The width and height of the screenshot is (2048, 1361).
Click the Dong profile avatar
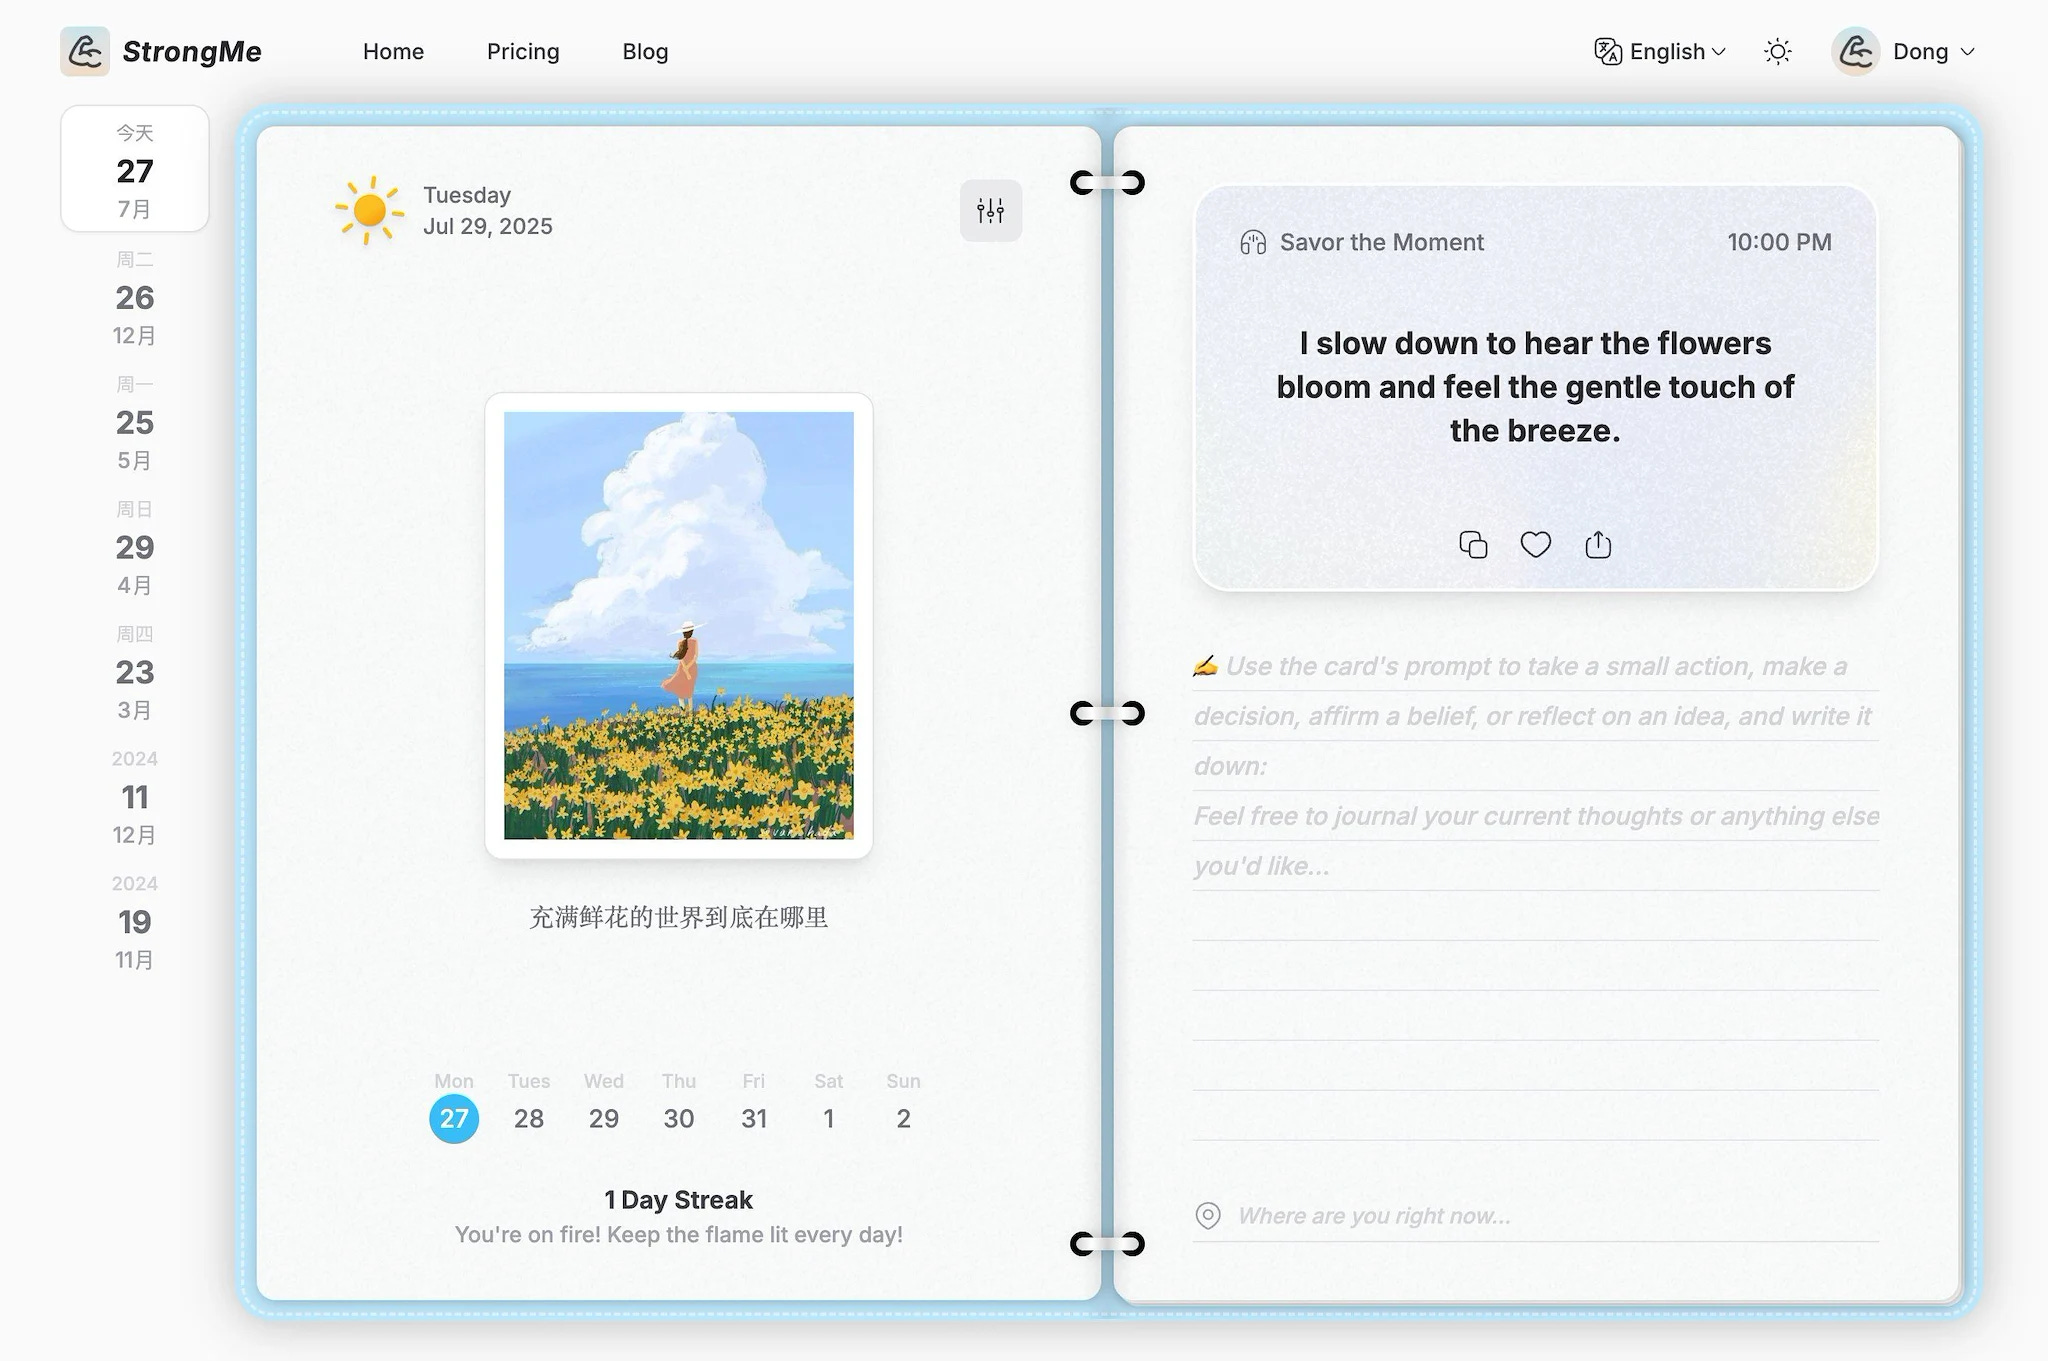tap(1856, 52)
